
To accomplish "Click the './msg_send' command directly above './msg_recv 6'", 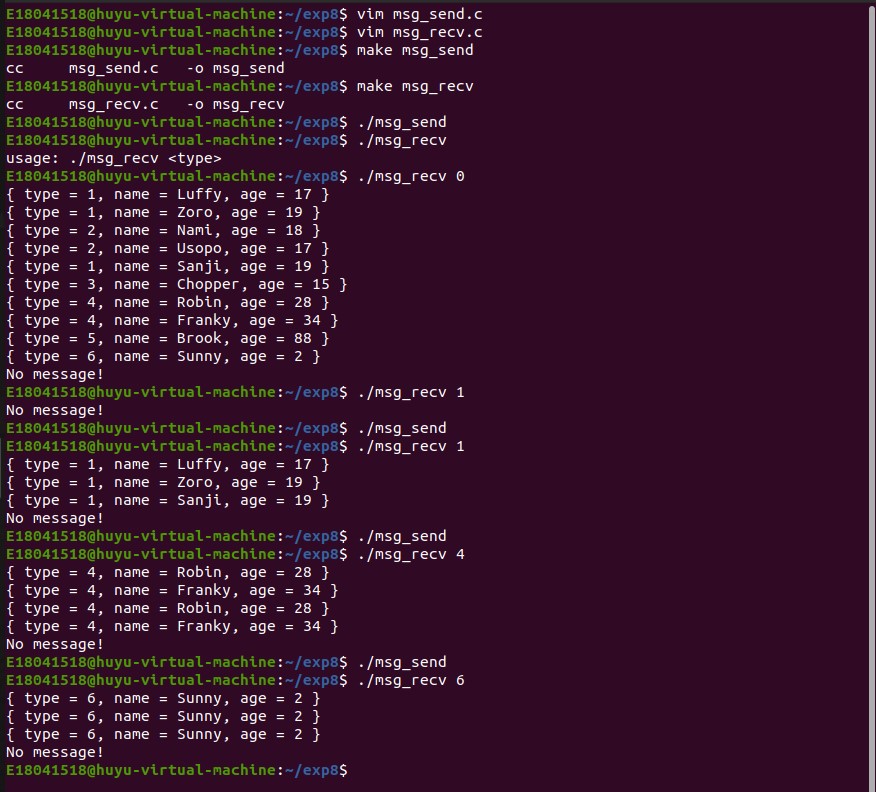I will click(402, 662).
